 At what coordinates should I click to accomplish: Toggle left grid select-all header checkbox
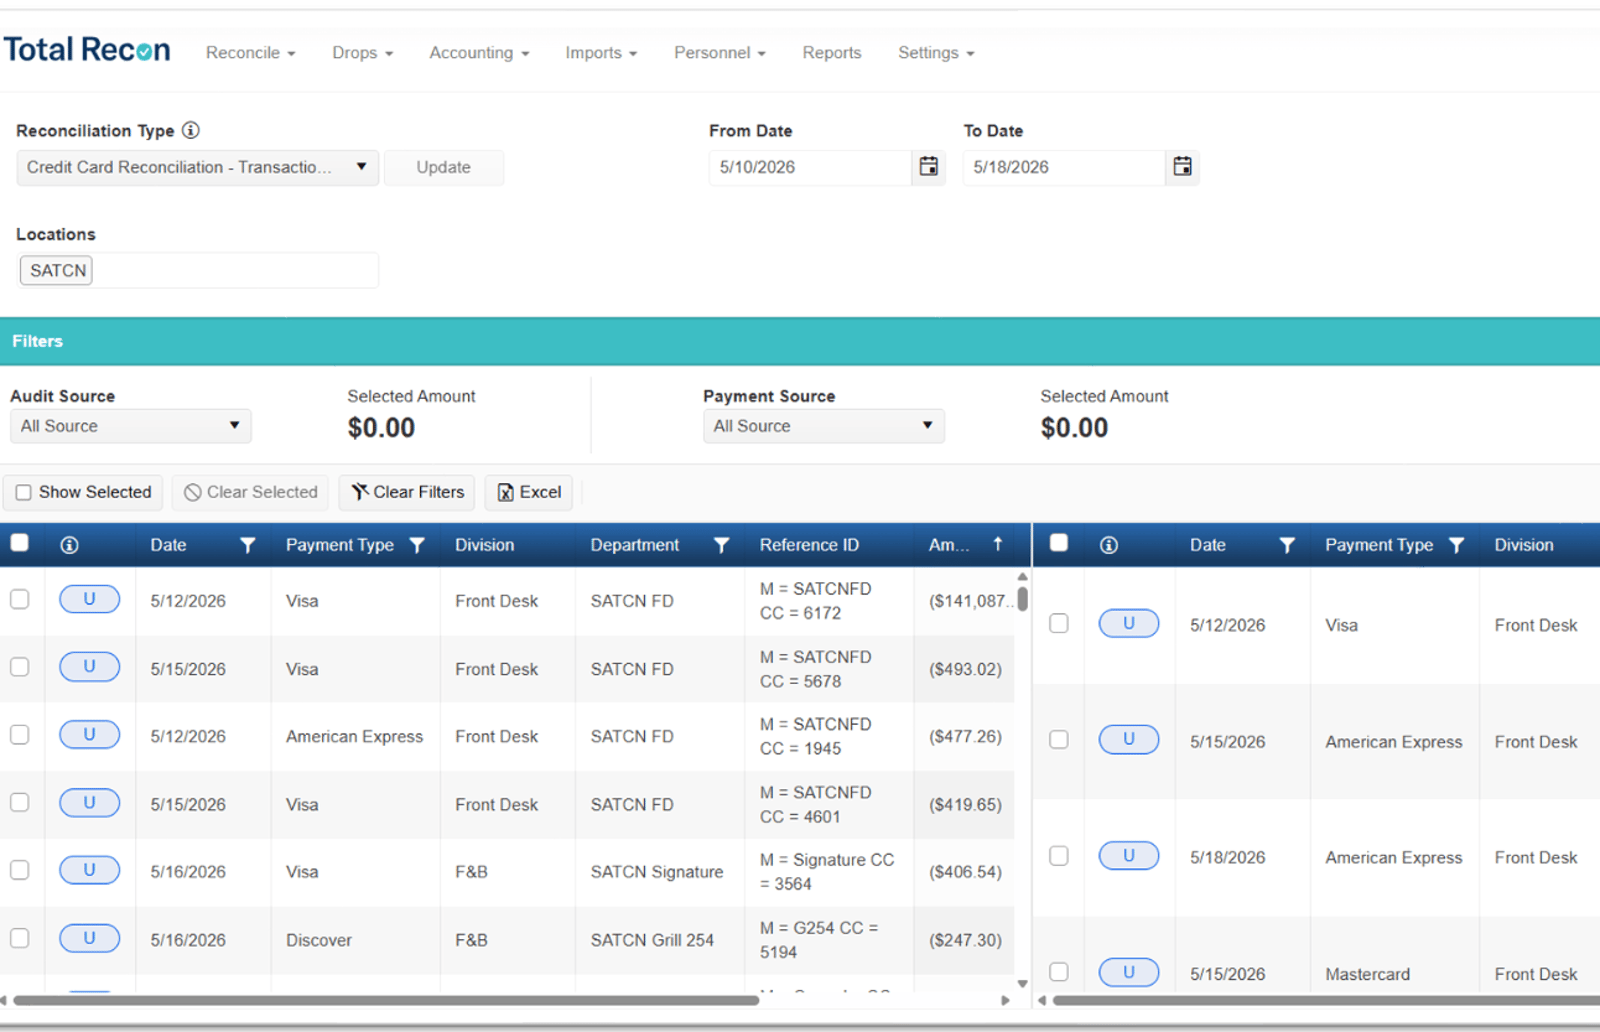coord(19,543)
